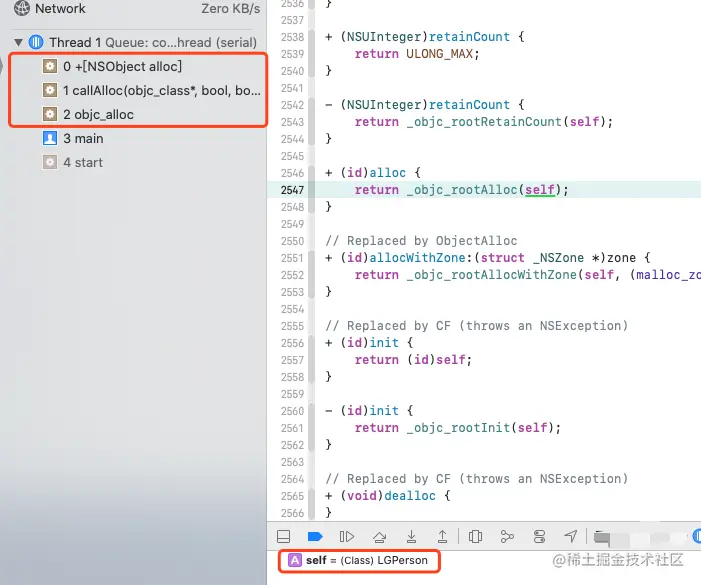The image size is (701, 585).
Task: Step out of the function
Action: point(443,536)
